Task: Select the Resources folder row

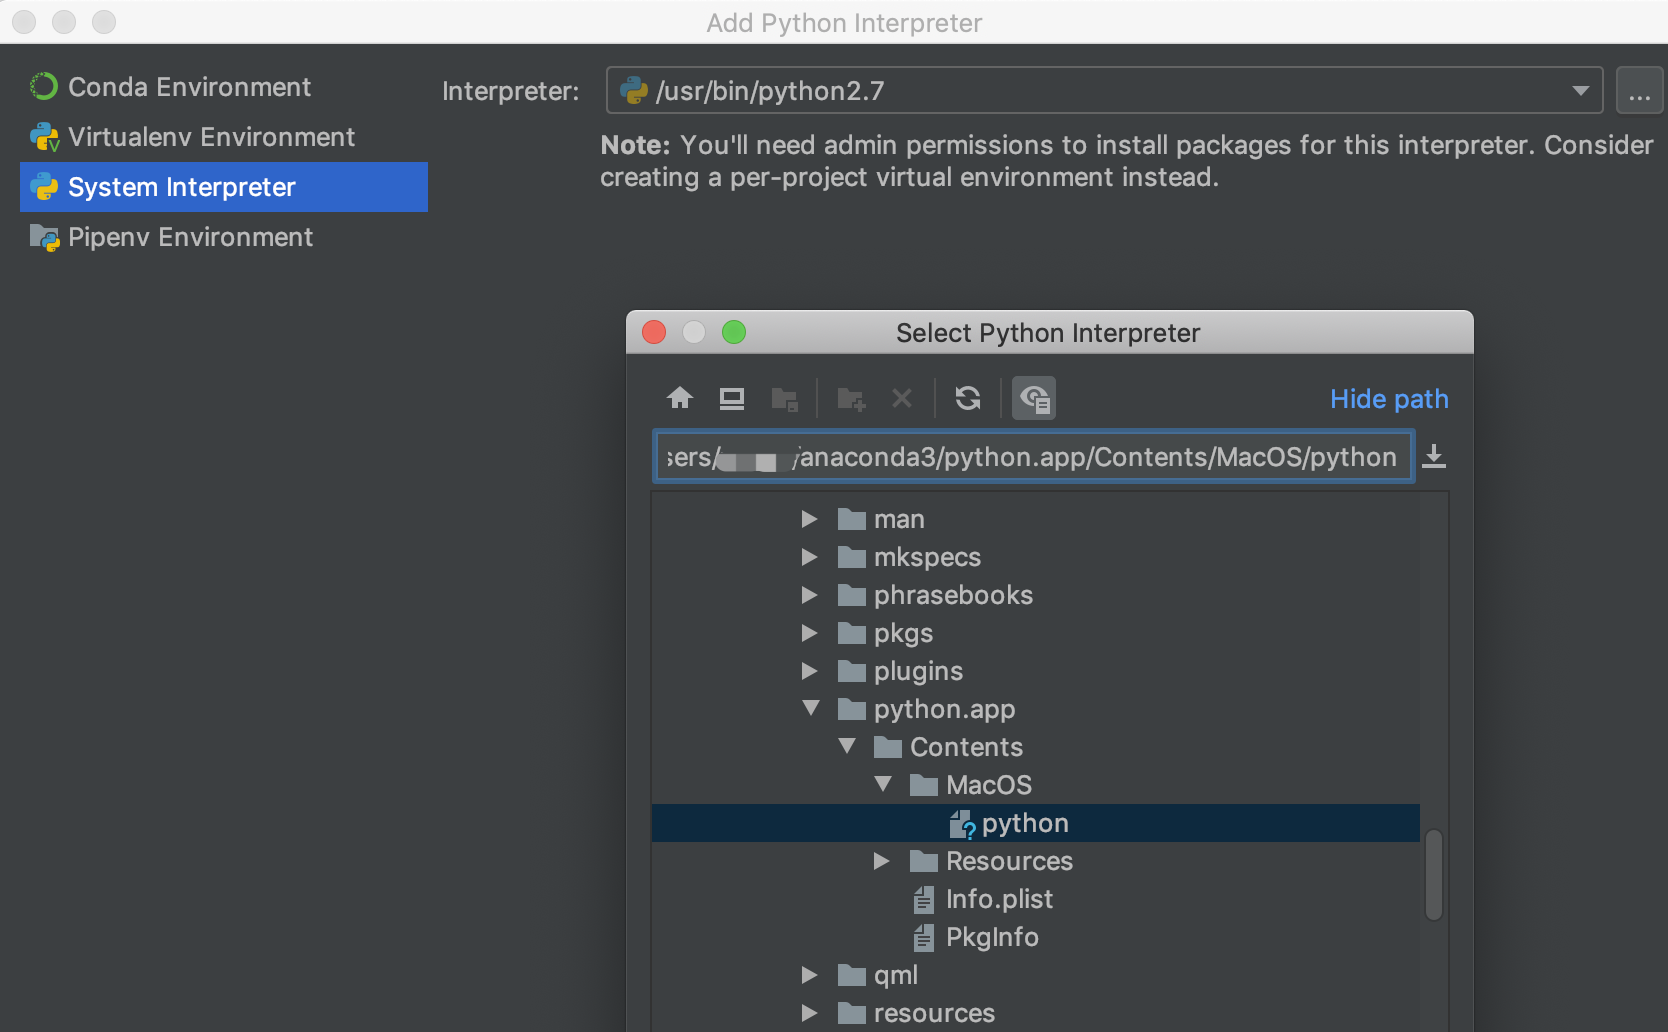Action: tap(1035, 861)
